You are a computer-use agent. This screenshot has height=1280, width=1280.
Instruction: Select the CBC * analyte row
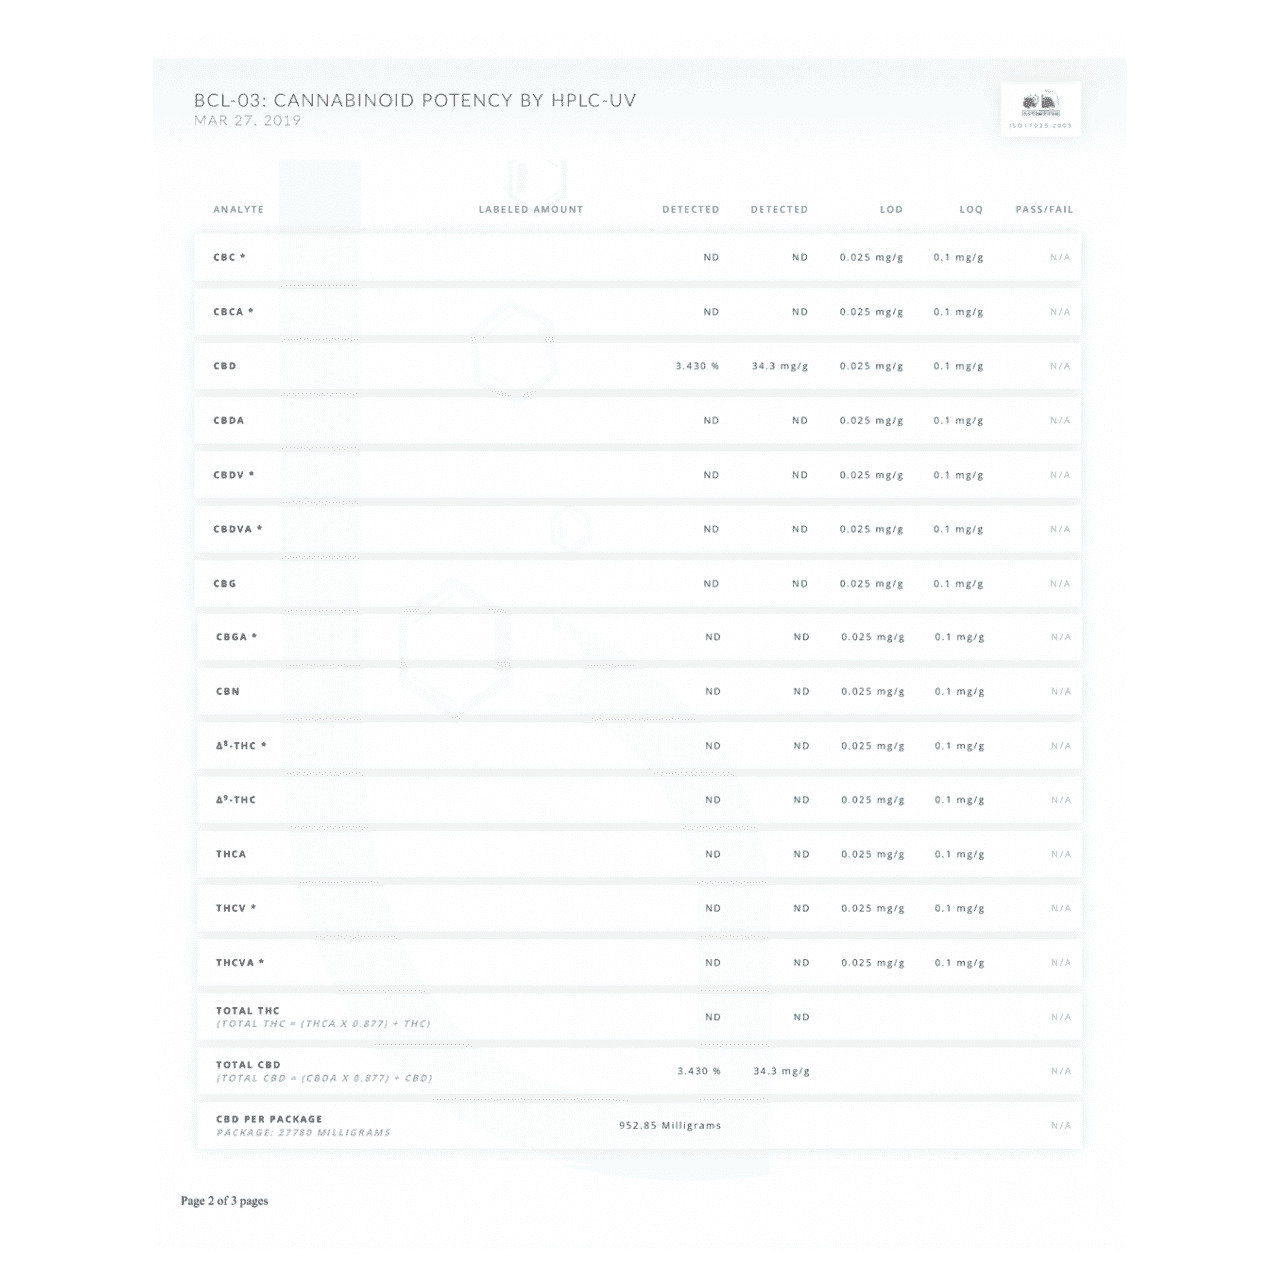pos(638,257)
